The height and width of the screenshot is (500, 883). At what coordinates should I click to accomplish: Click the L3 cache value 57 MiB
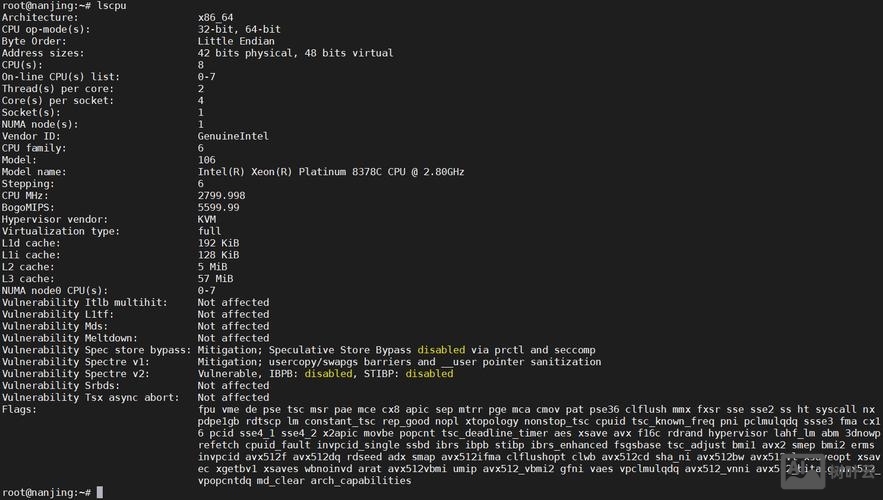click(x=215, y=279)
